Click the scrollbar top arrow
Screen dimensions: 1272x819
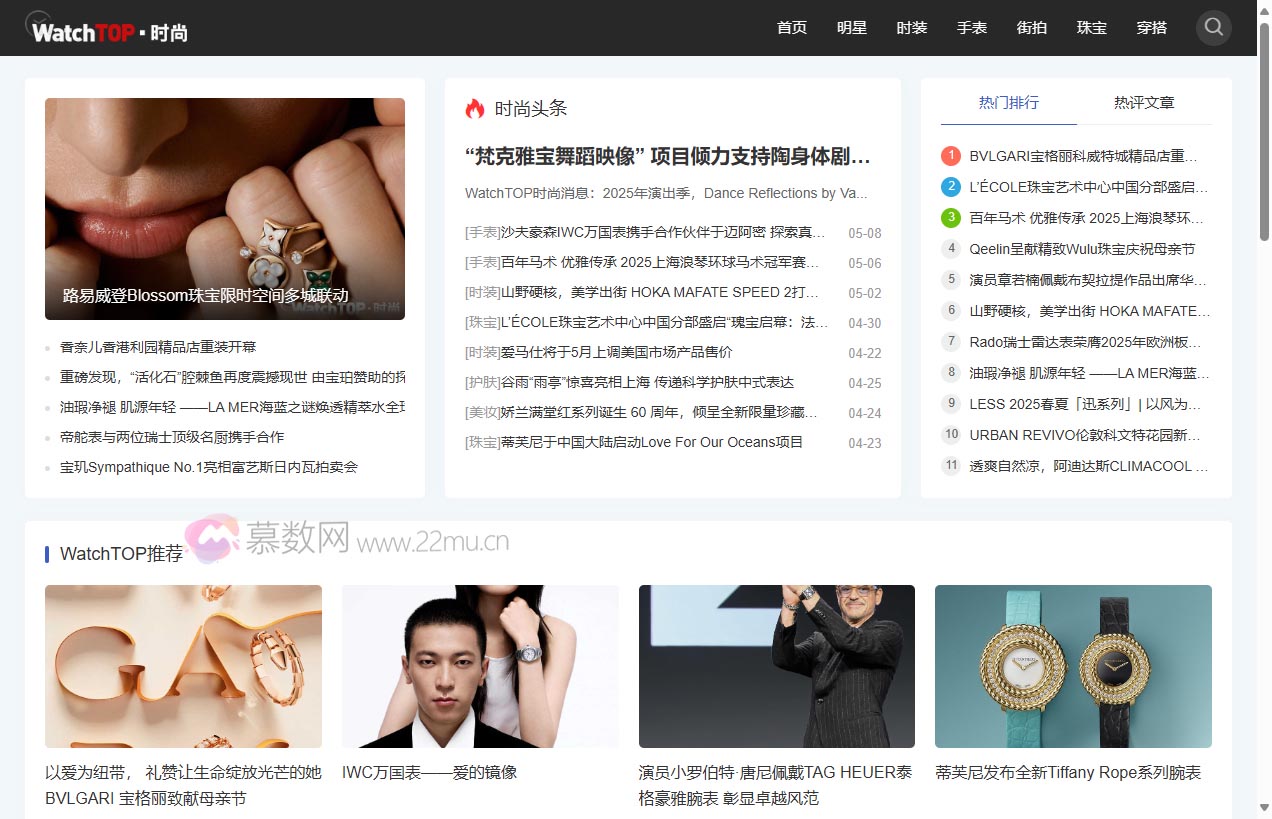1264,9
